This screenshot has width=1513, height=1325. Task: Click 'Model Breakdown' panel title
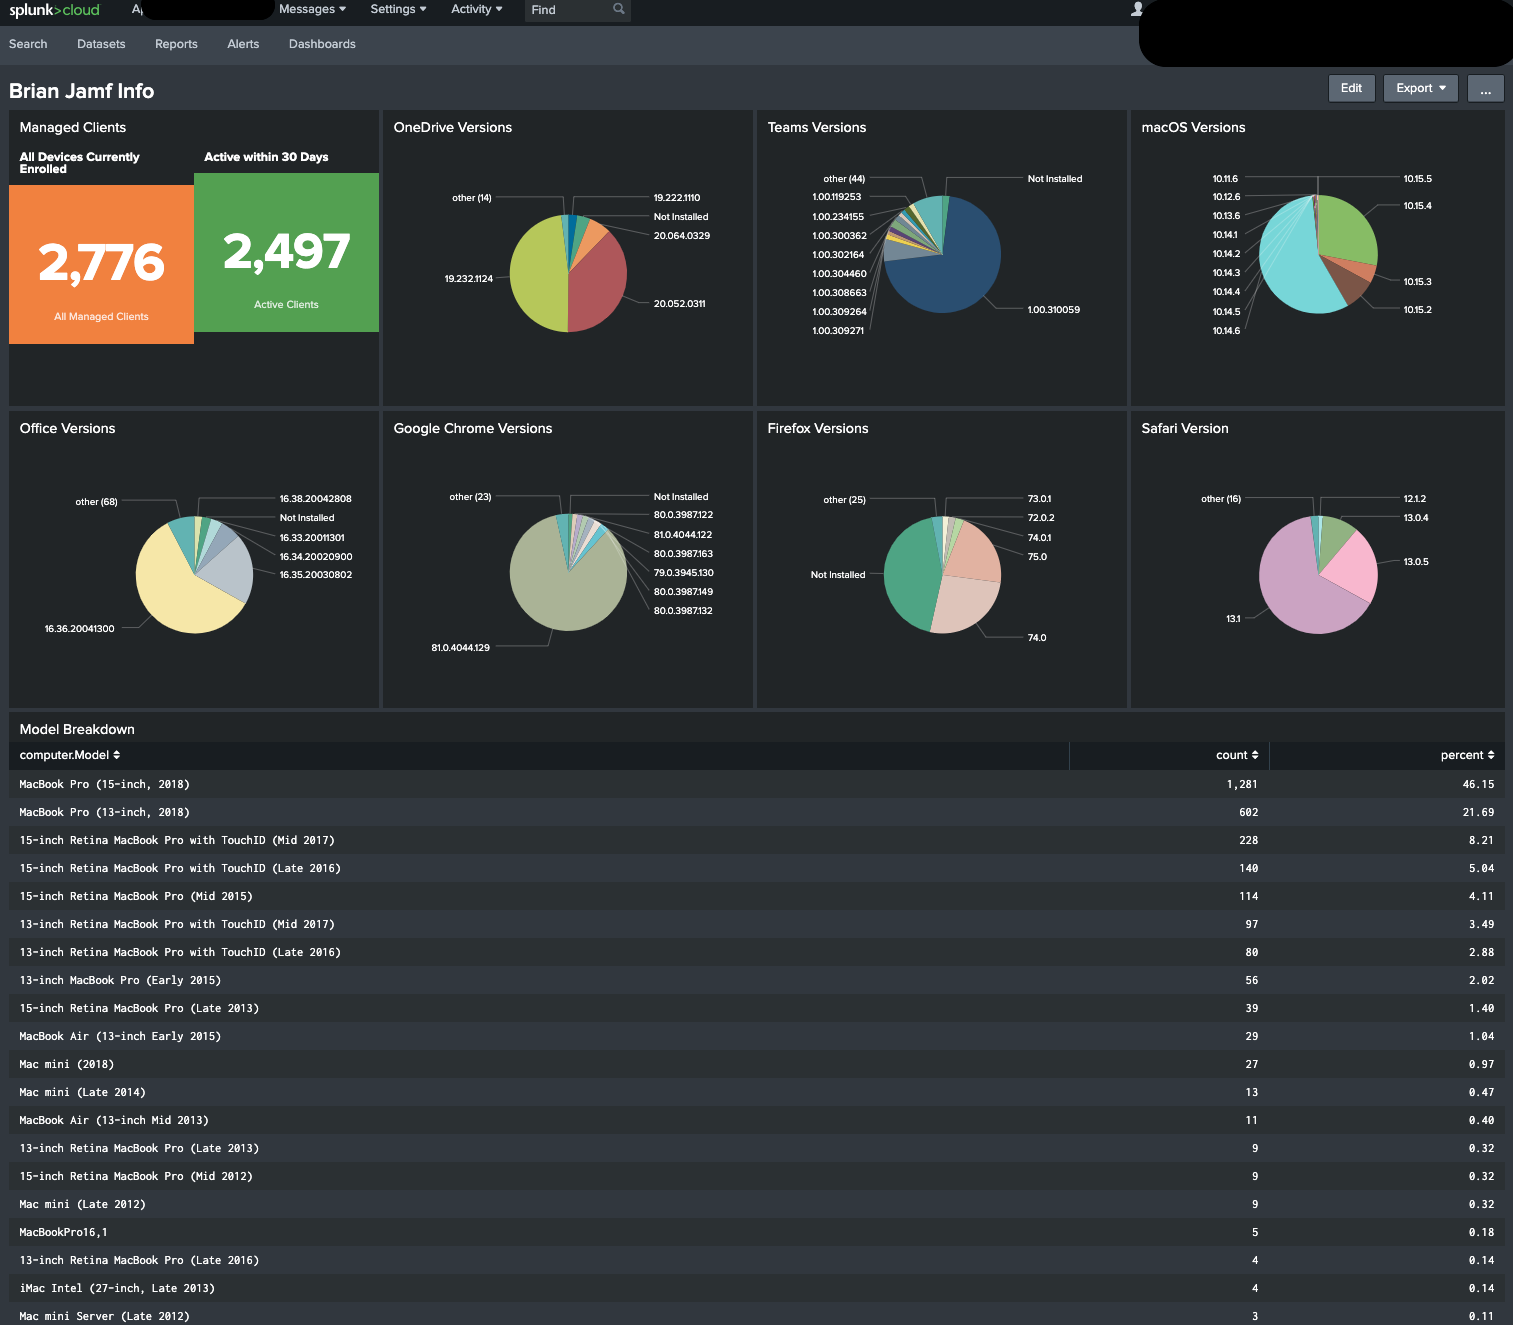77,729
